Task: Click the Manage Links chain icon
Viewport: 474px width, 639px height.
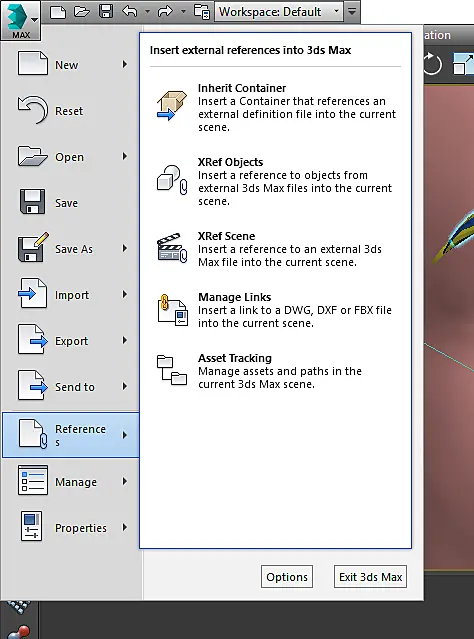Action: [x=172, y=310]
